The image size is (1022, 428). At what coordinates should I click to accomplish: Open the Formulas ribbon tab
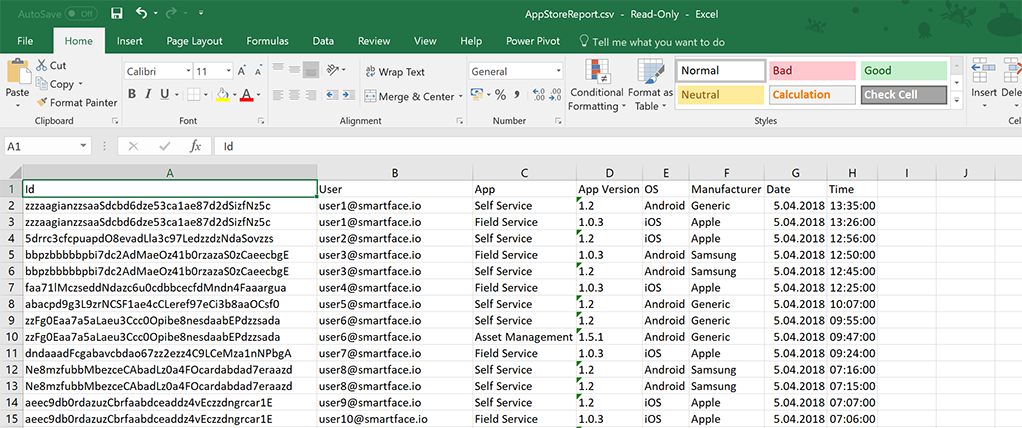[x=268, y=41]
